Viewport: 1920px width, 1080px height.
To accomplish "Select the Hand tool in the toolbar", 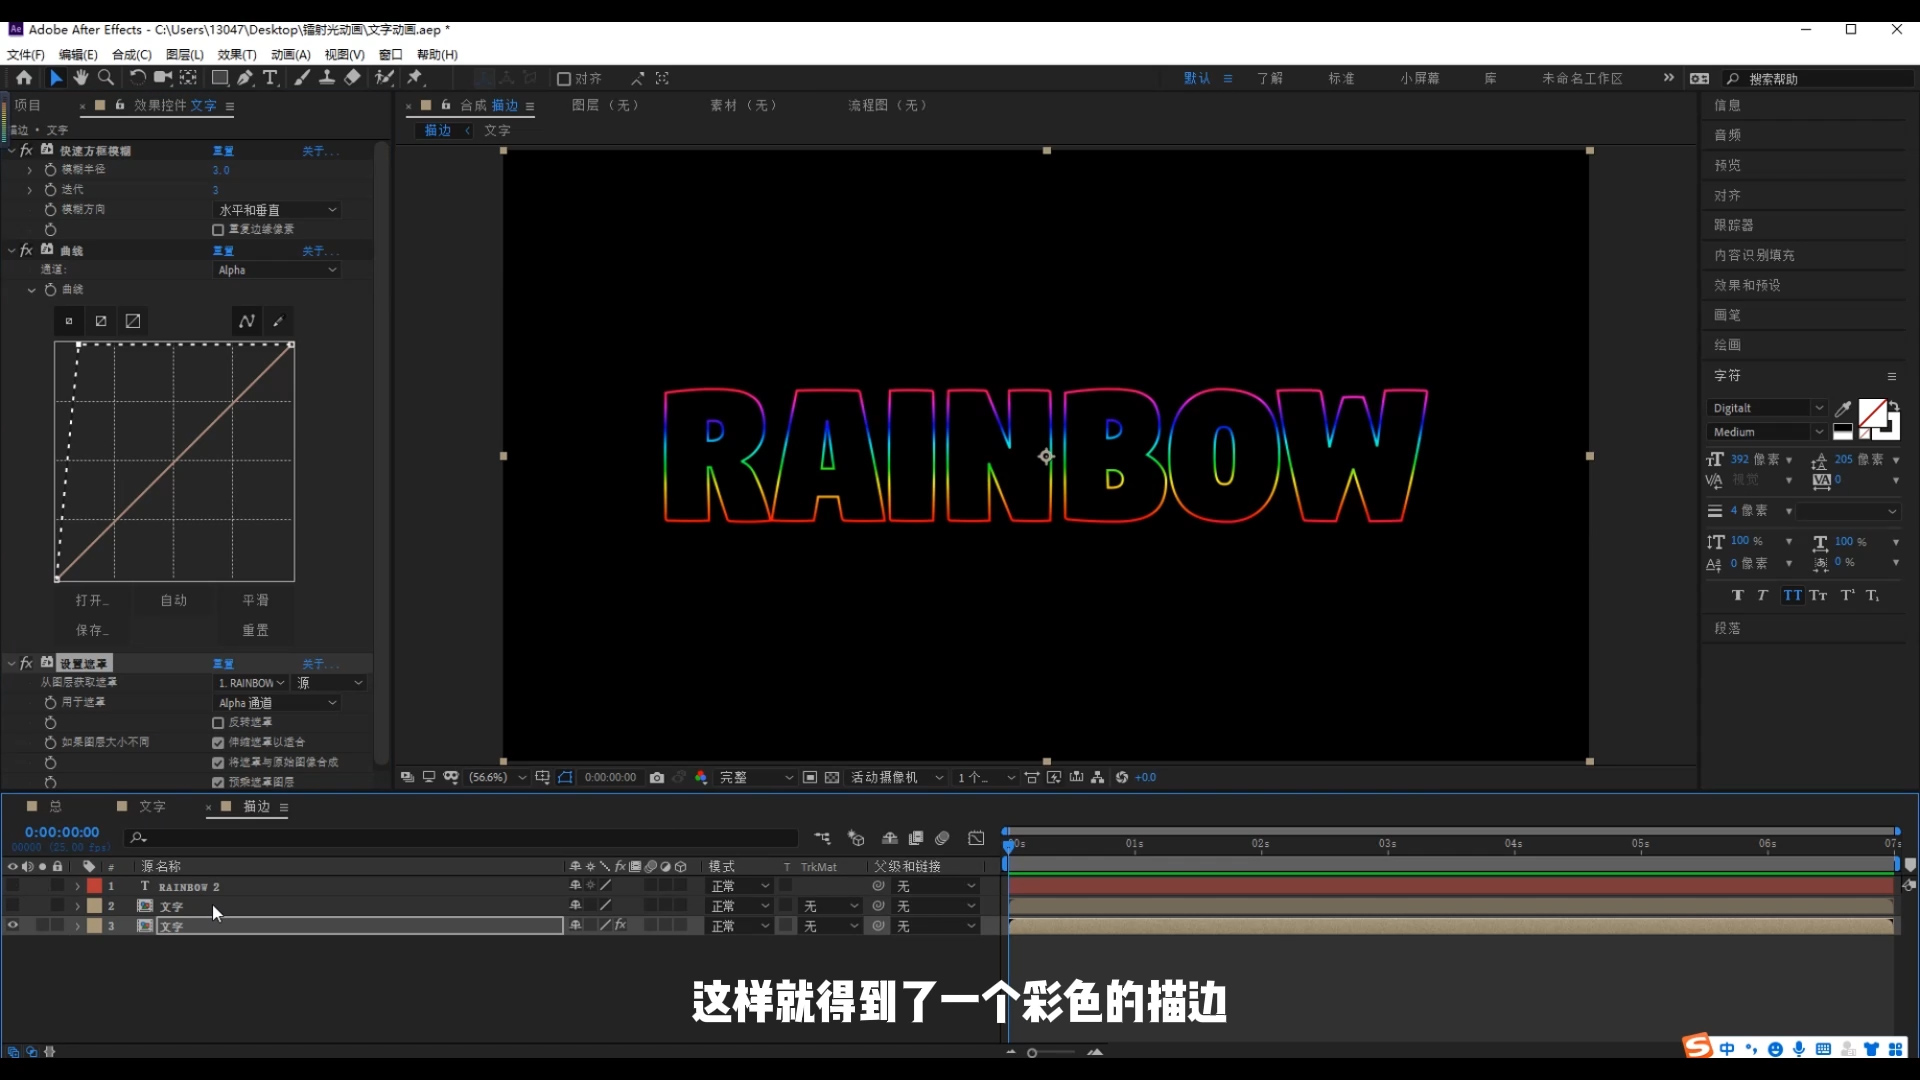I will [81, 78].
